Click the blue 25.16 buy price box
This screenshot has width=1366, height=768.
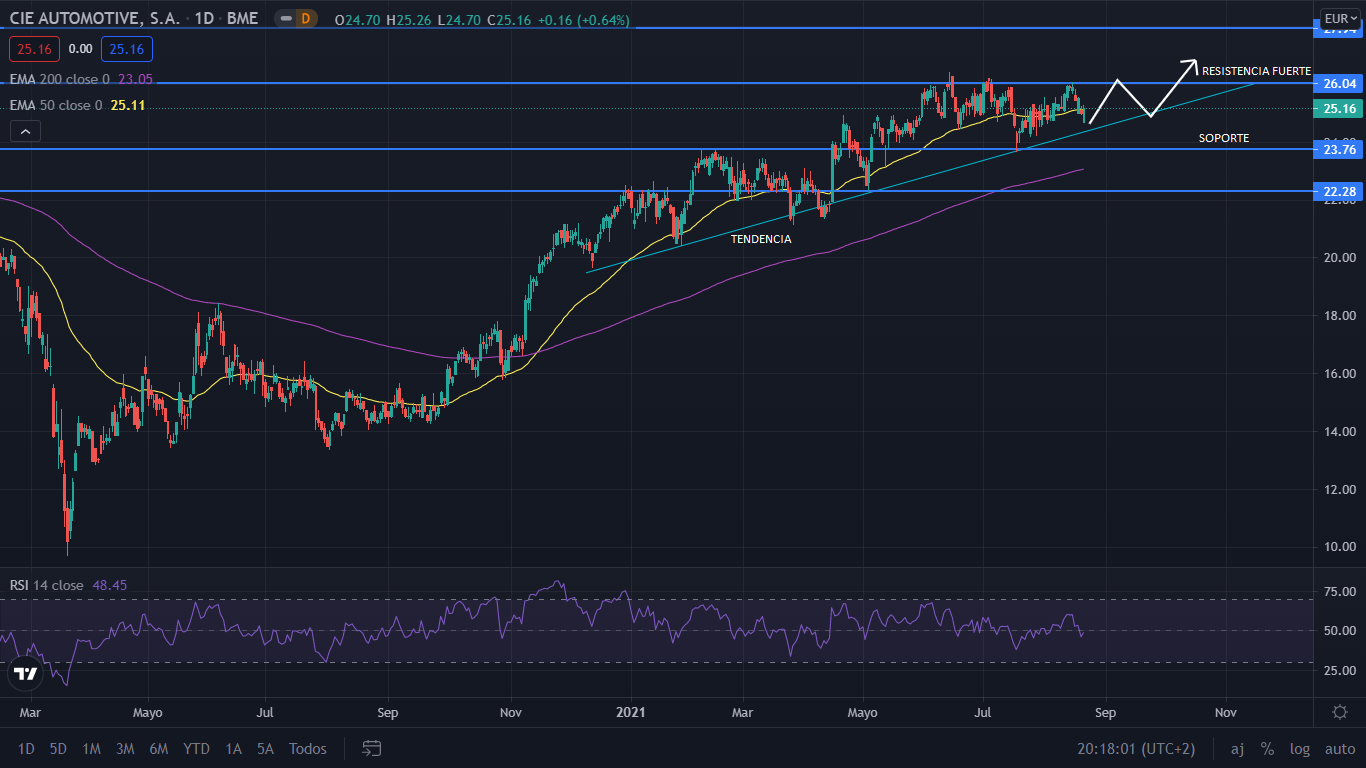click(x=127, y=48)
